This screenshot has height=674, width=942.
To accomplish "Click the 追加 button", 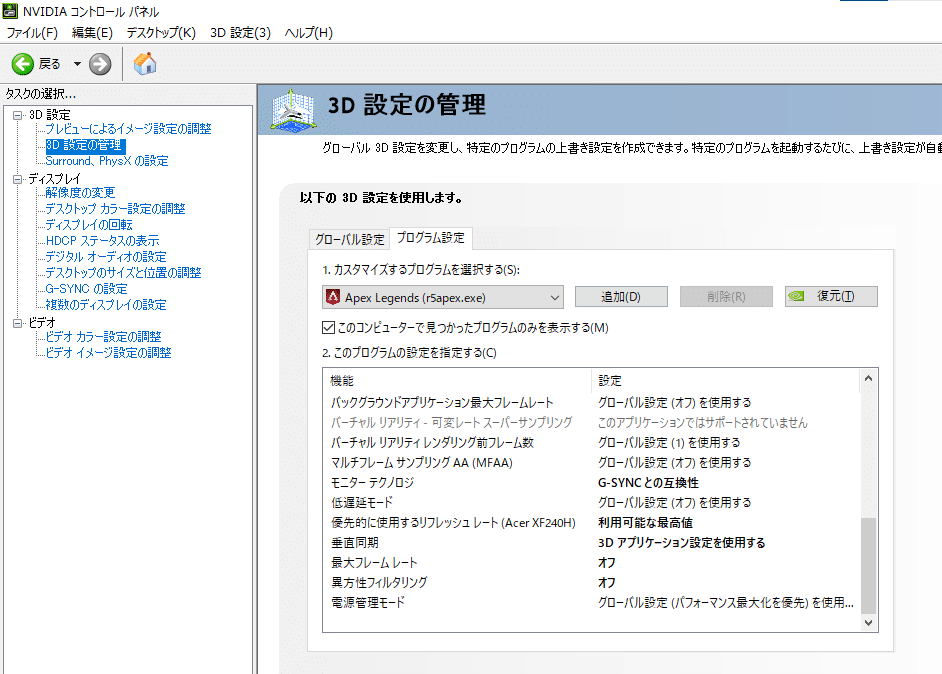I will tap(621, 296).
